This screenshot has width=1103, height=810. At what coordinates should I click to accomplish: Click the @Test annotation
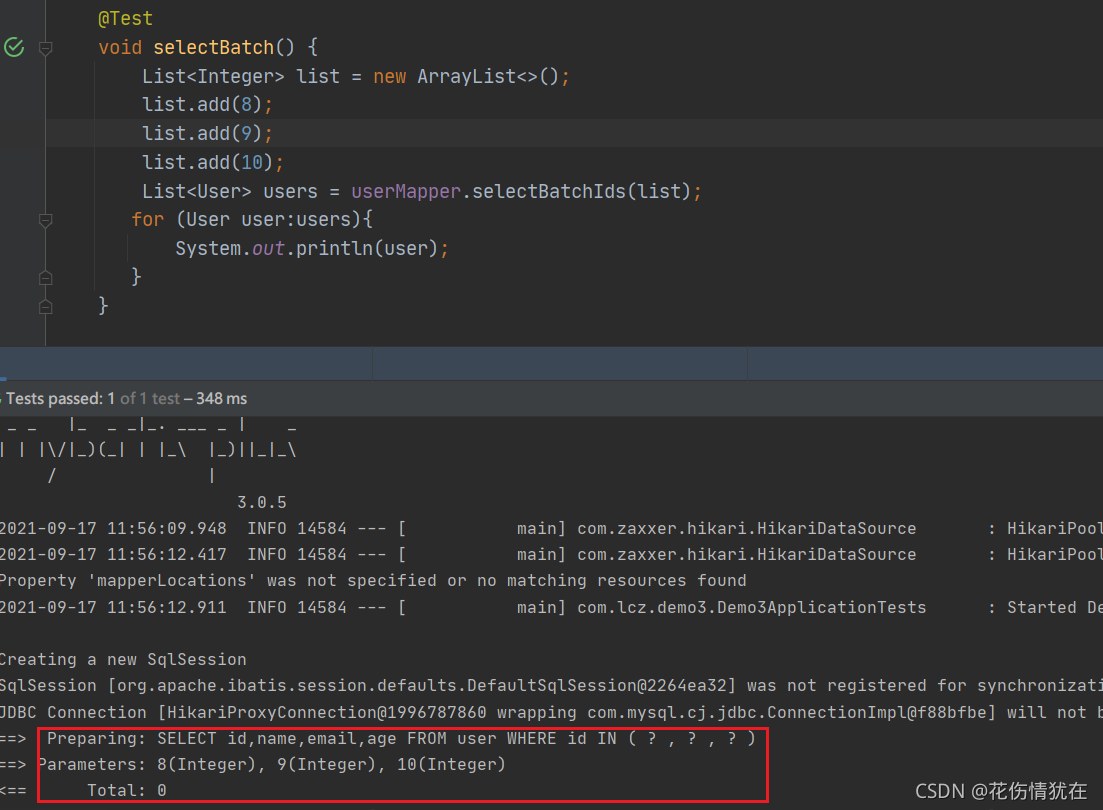coord(125,18)
